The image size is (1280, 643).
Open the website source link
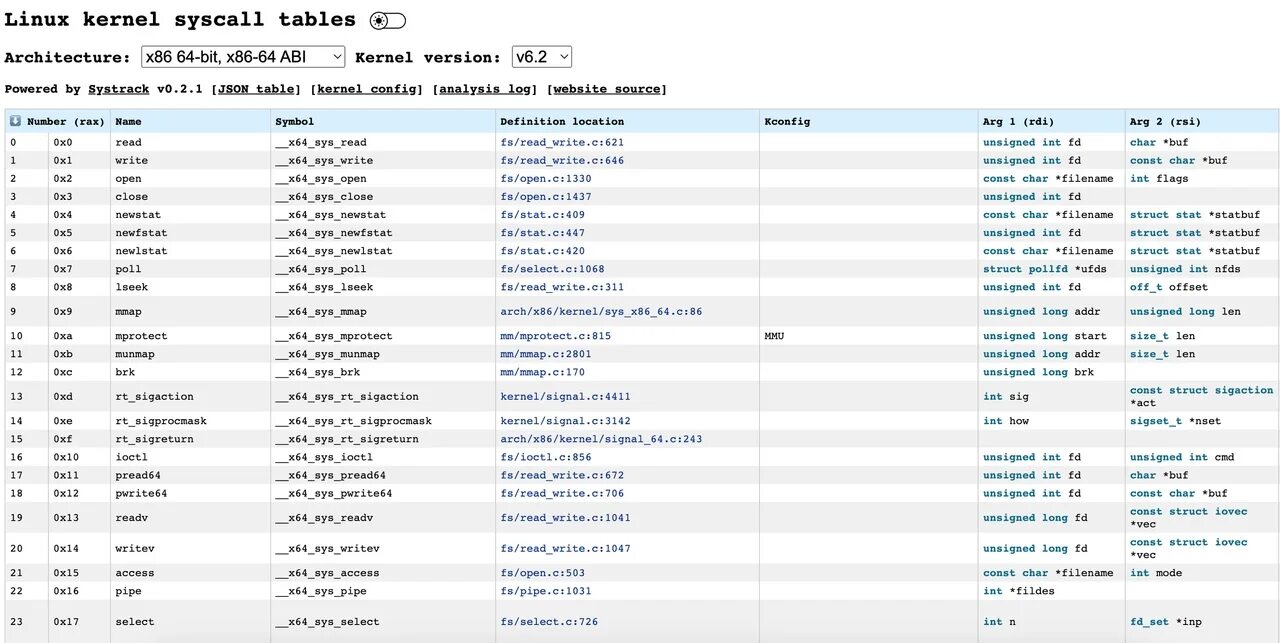pyautogui.click(x=607, y=89)
